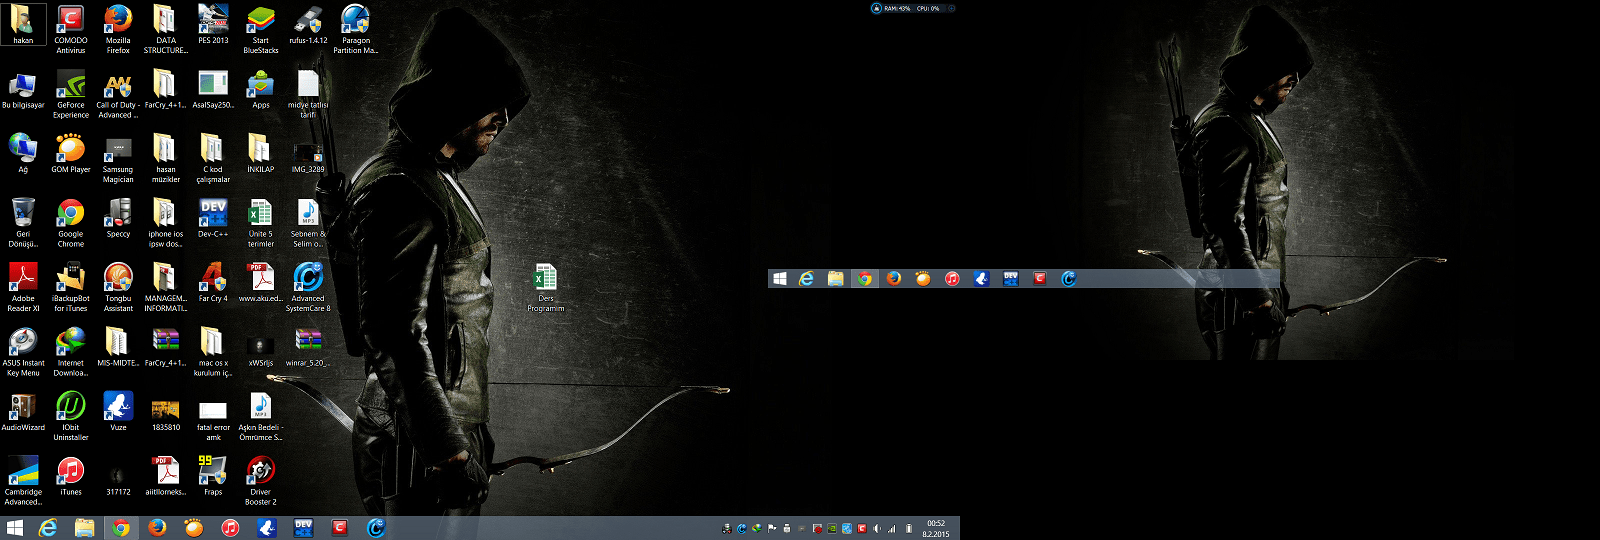This screenshot has width=1600, height=540.
Task: Select the Start BlueStacks shortcut
Action: click(x=261, y=29)
